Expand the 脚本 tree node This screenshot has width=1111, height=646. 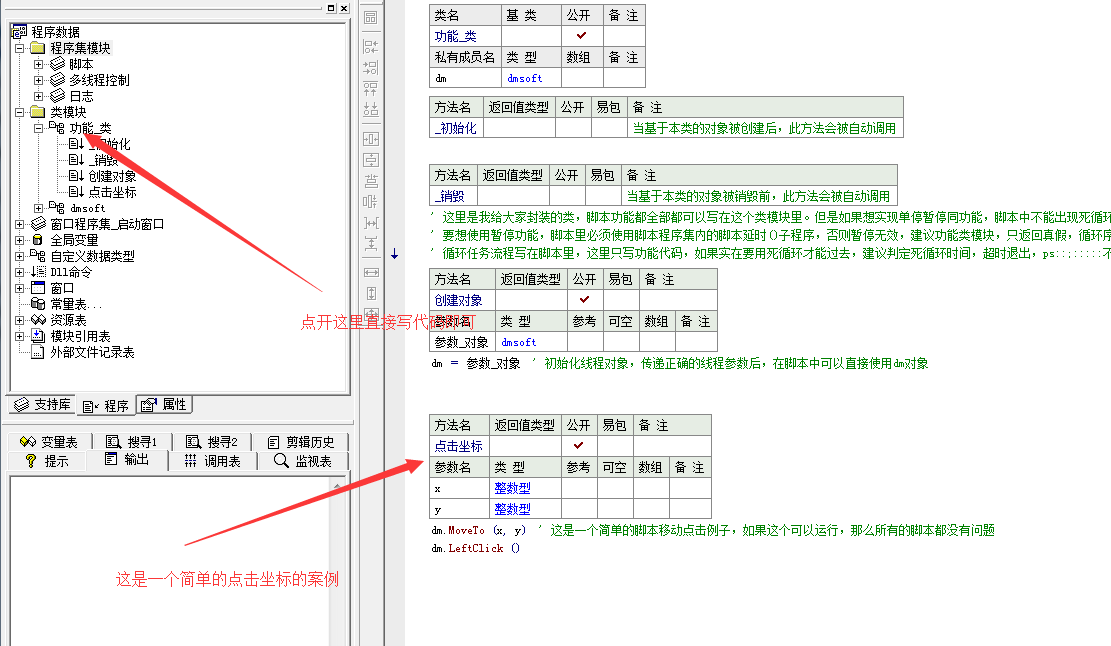coord(39,64)
